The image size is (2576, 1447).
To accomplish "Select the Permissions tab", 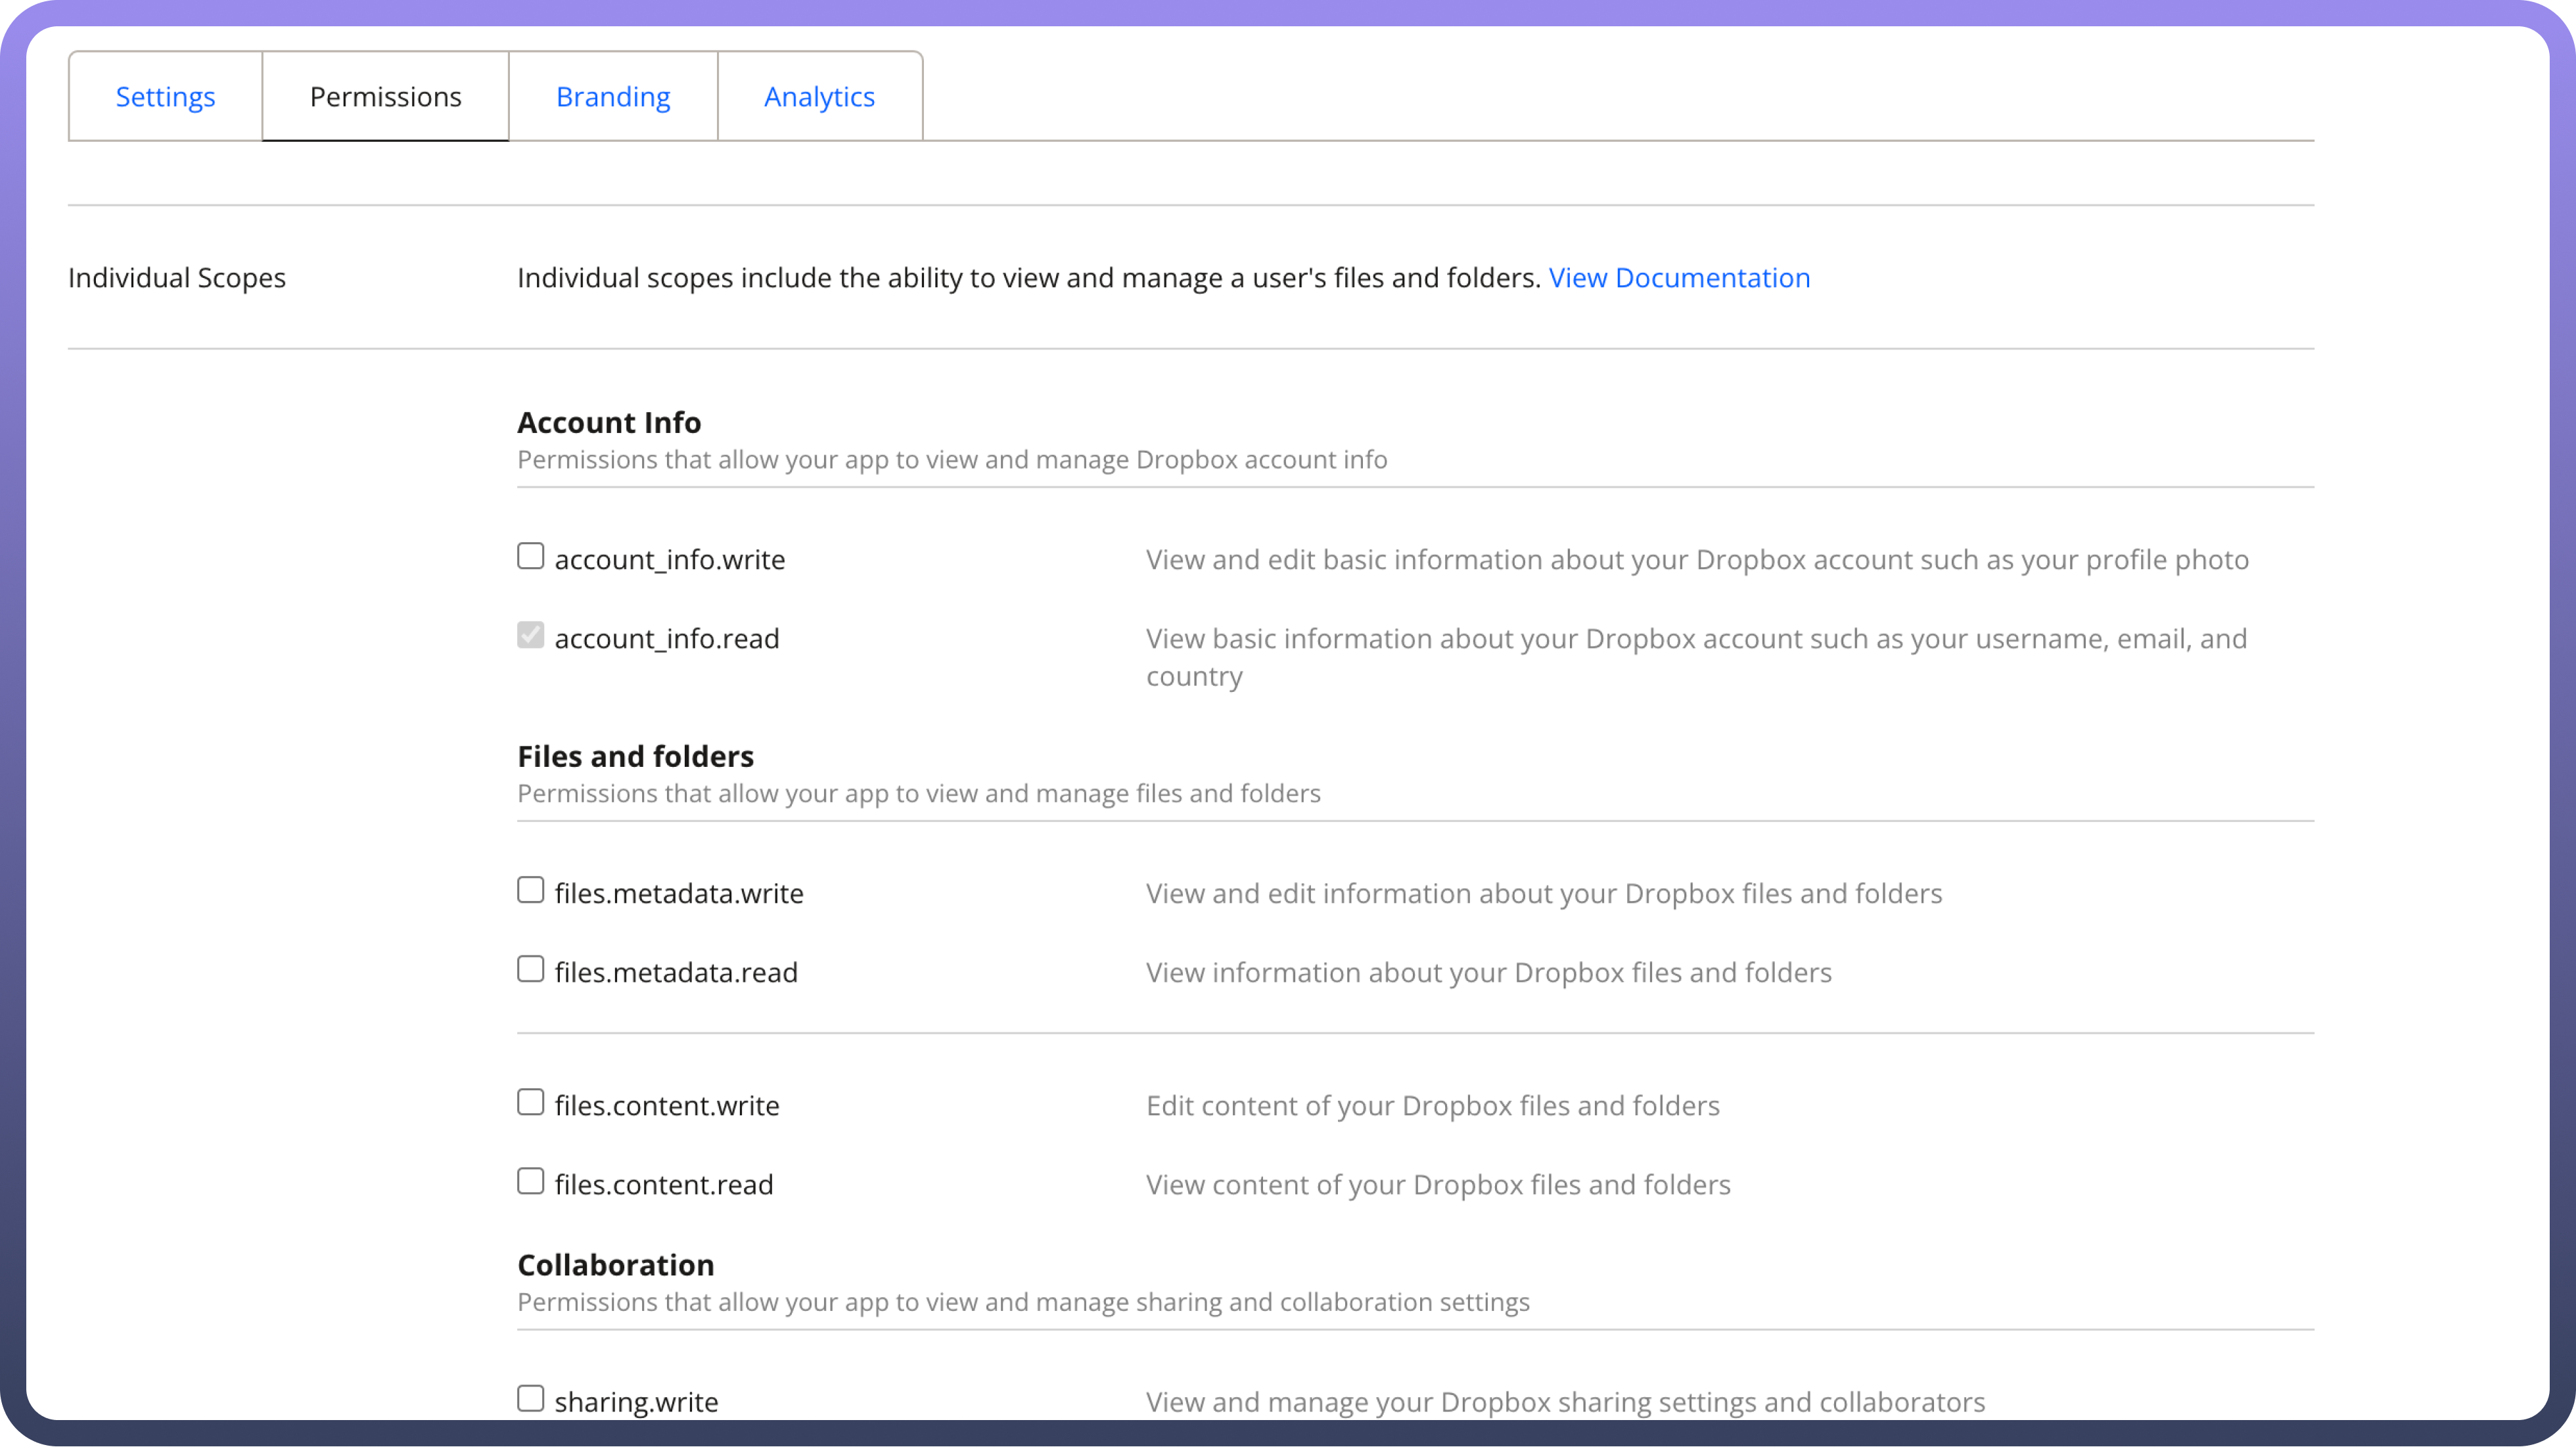I will click(x=385, y=96).
